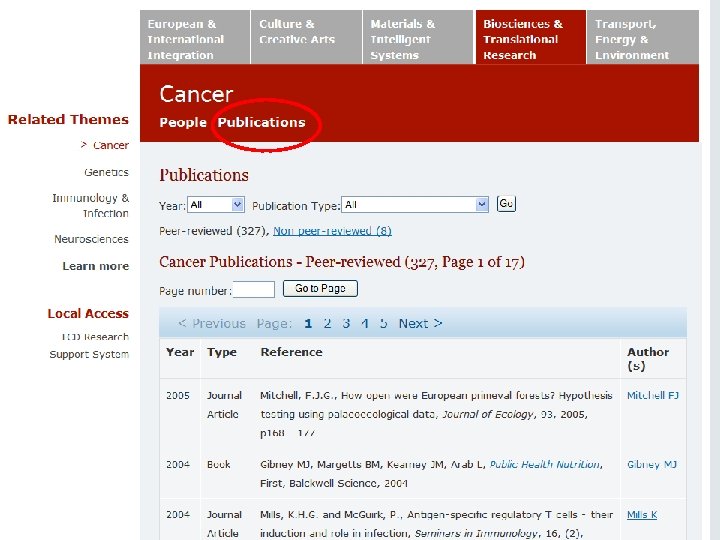Image resolution: width=720 pixels, height=540 pixels.
Task: Go to Next page of results
Action: pos(420,324)
